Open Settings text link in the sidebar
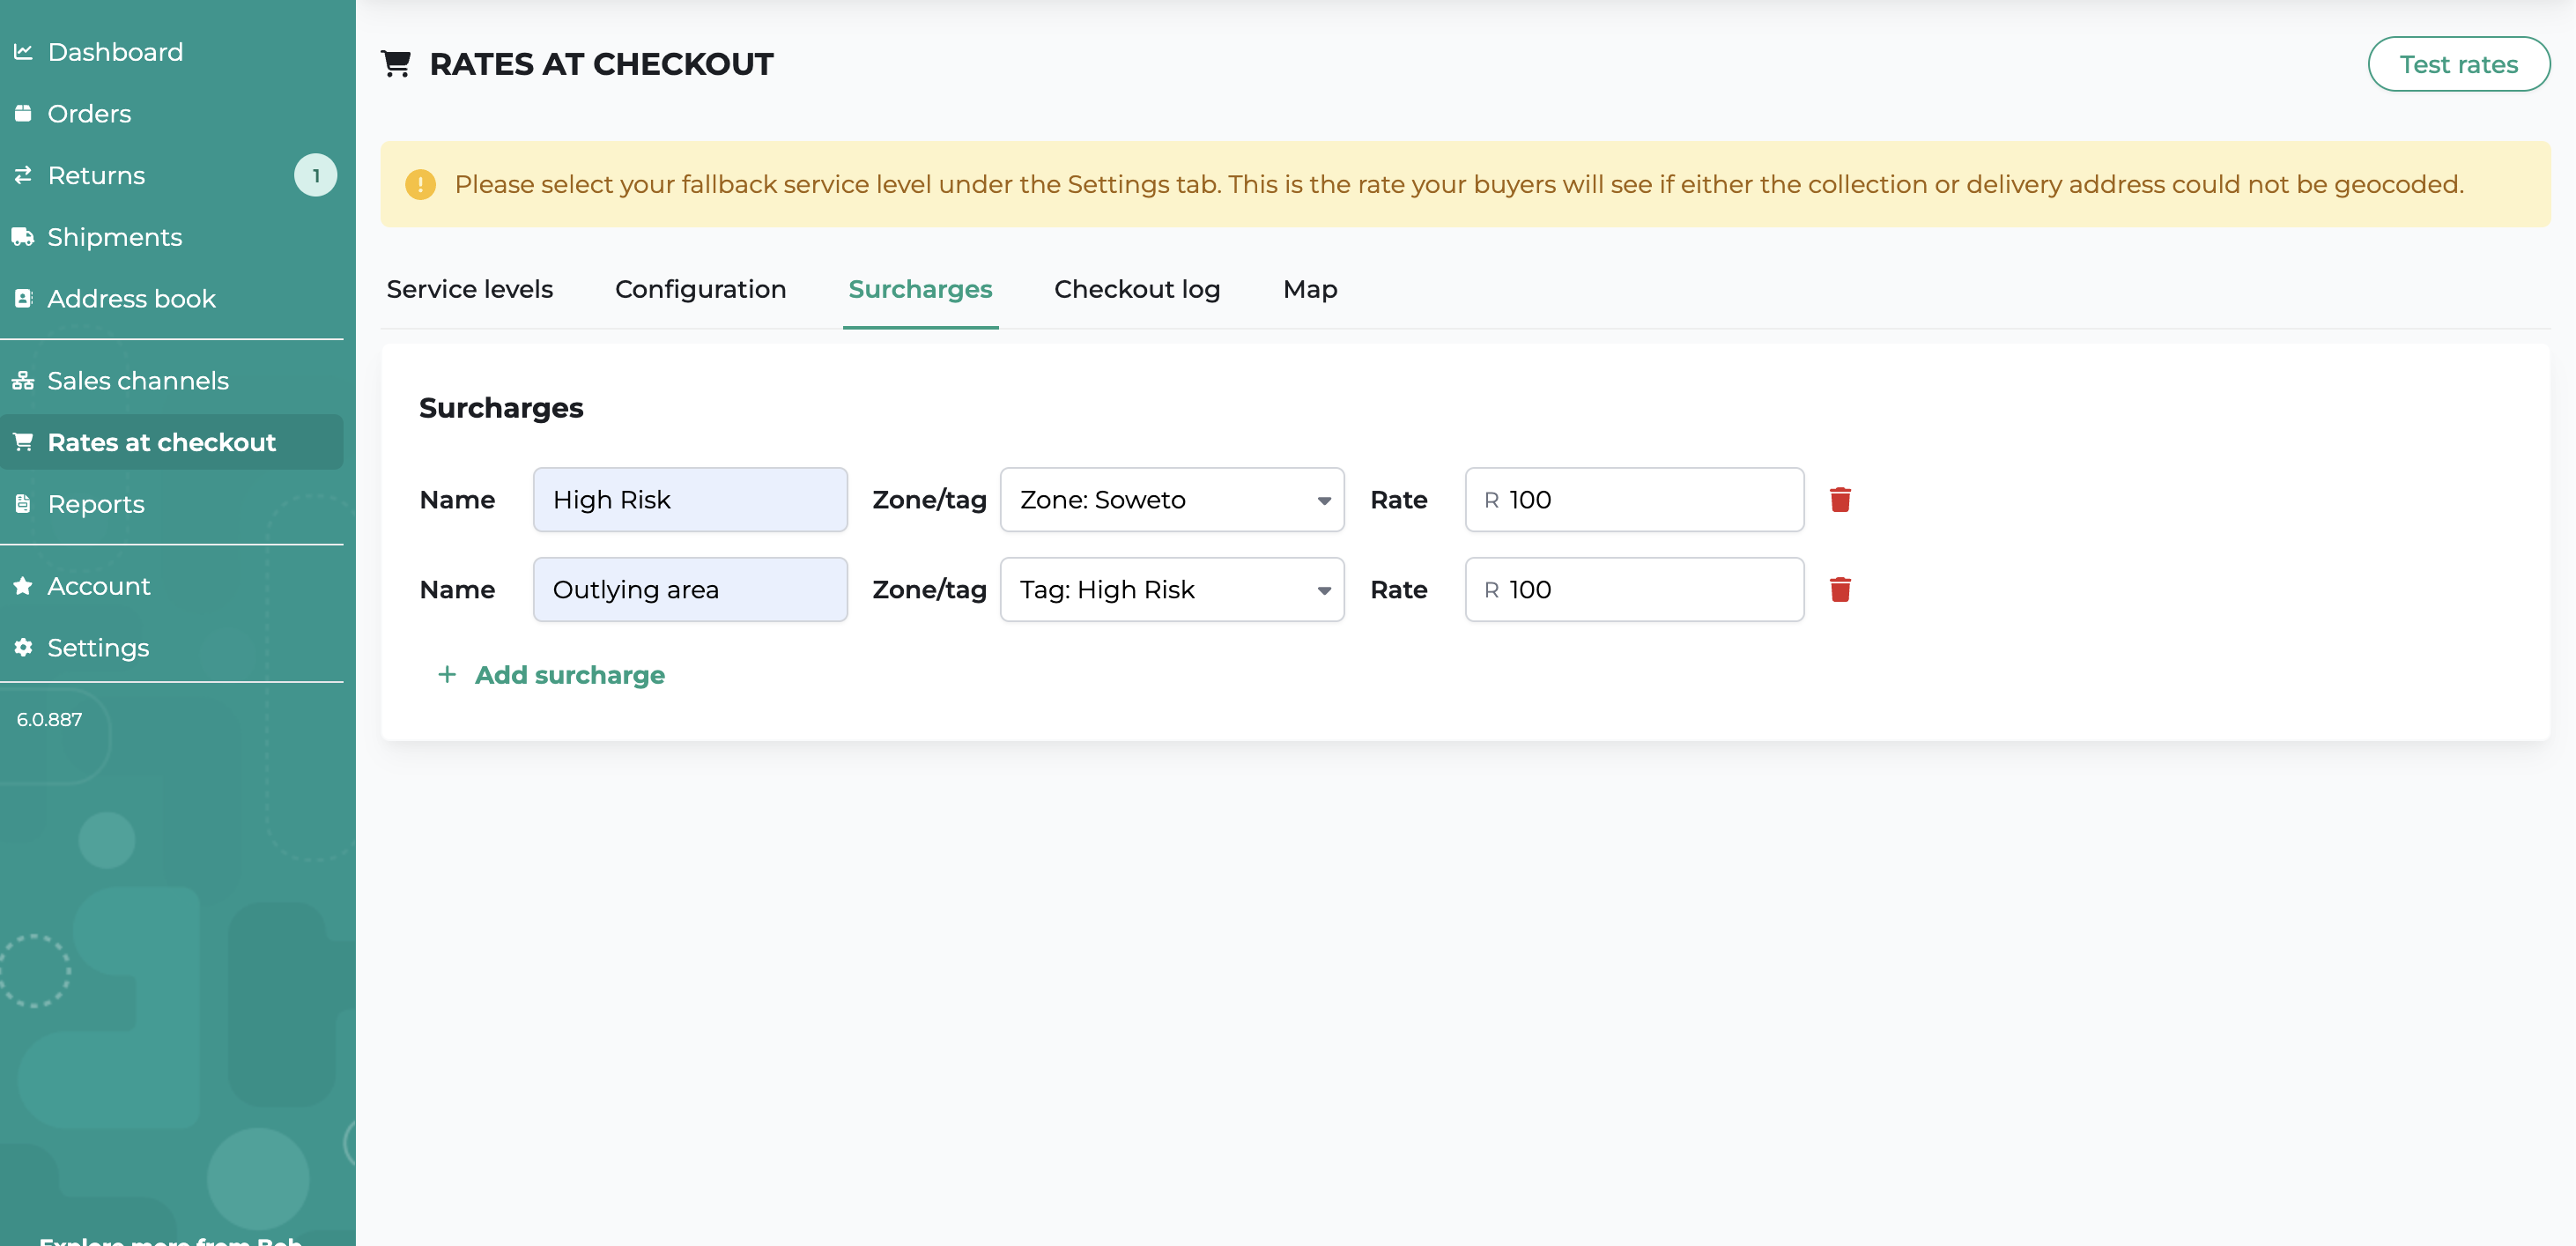Viewport: 2576px width, 1246px height. (x=98, y=648)
